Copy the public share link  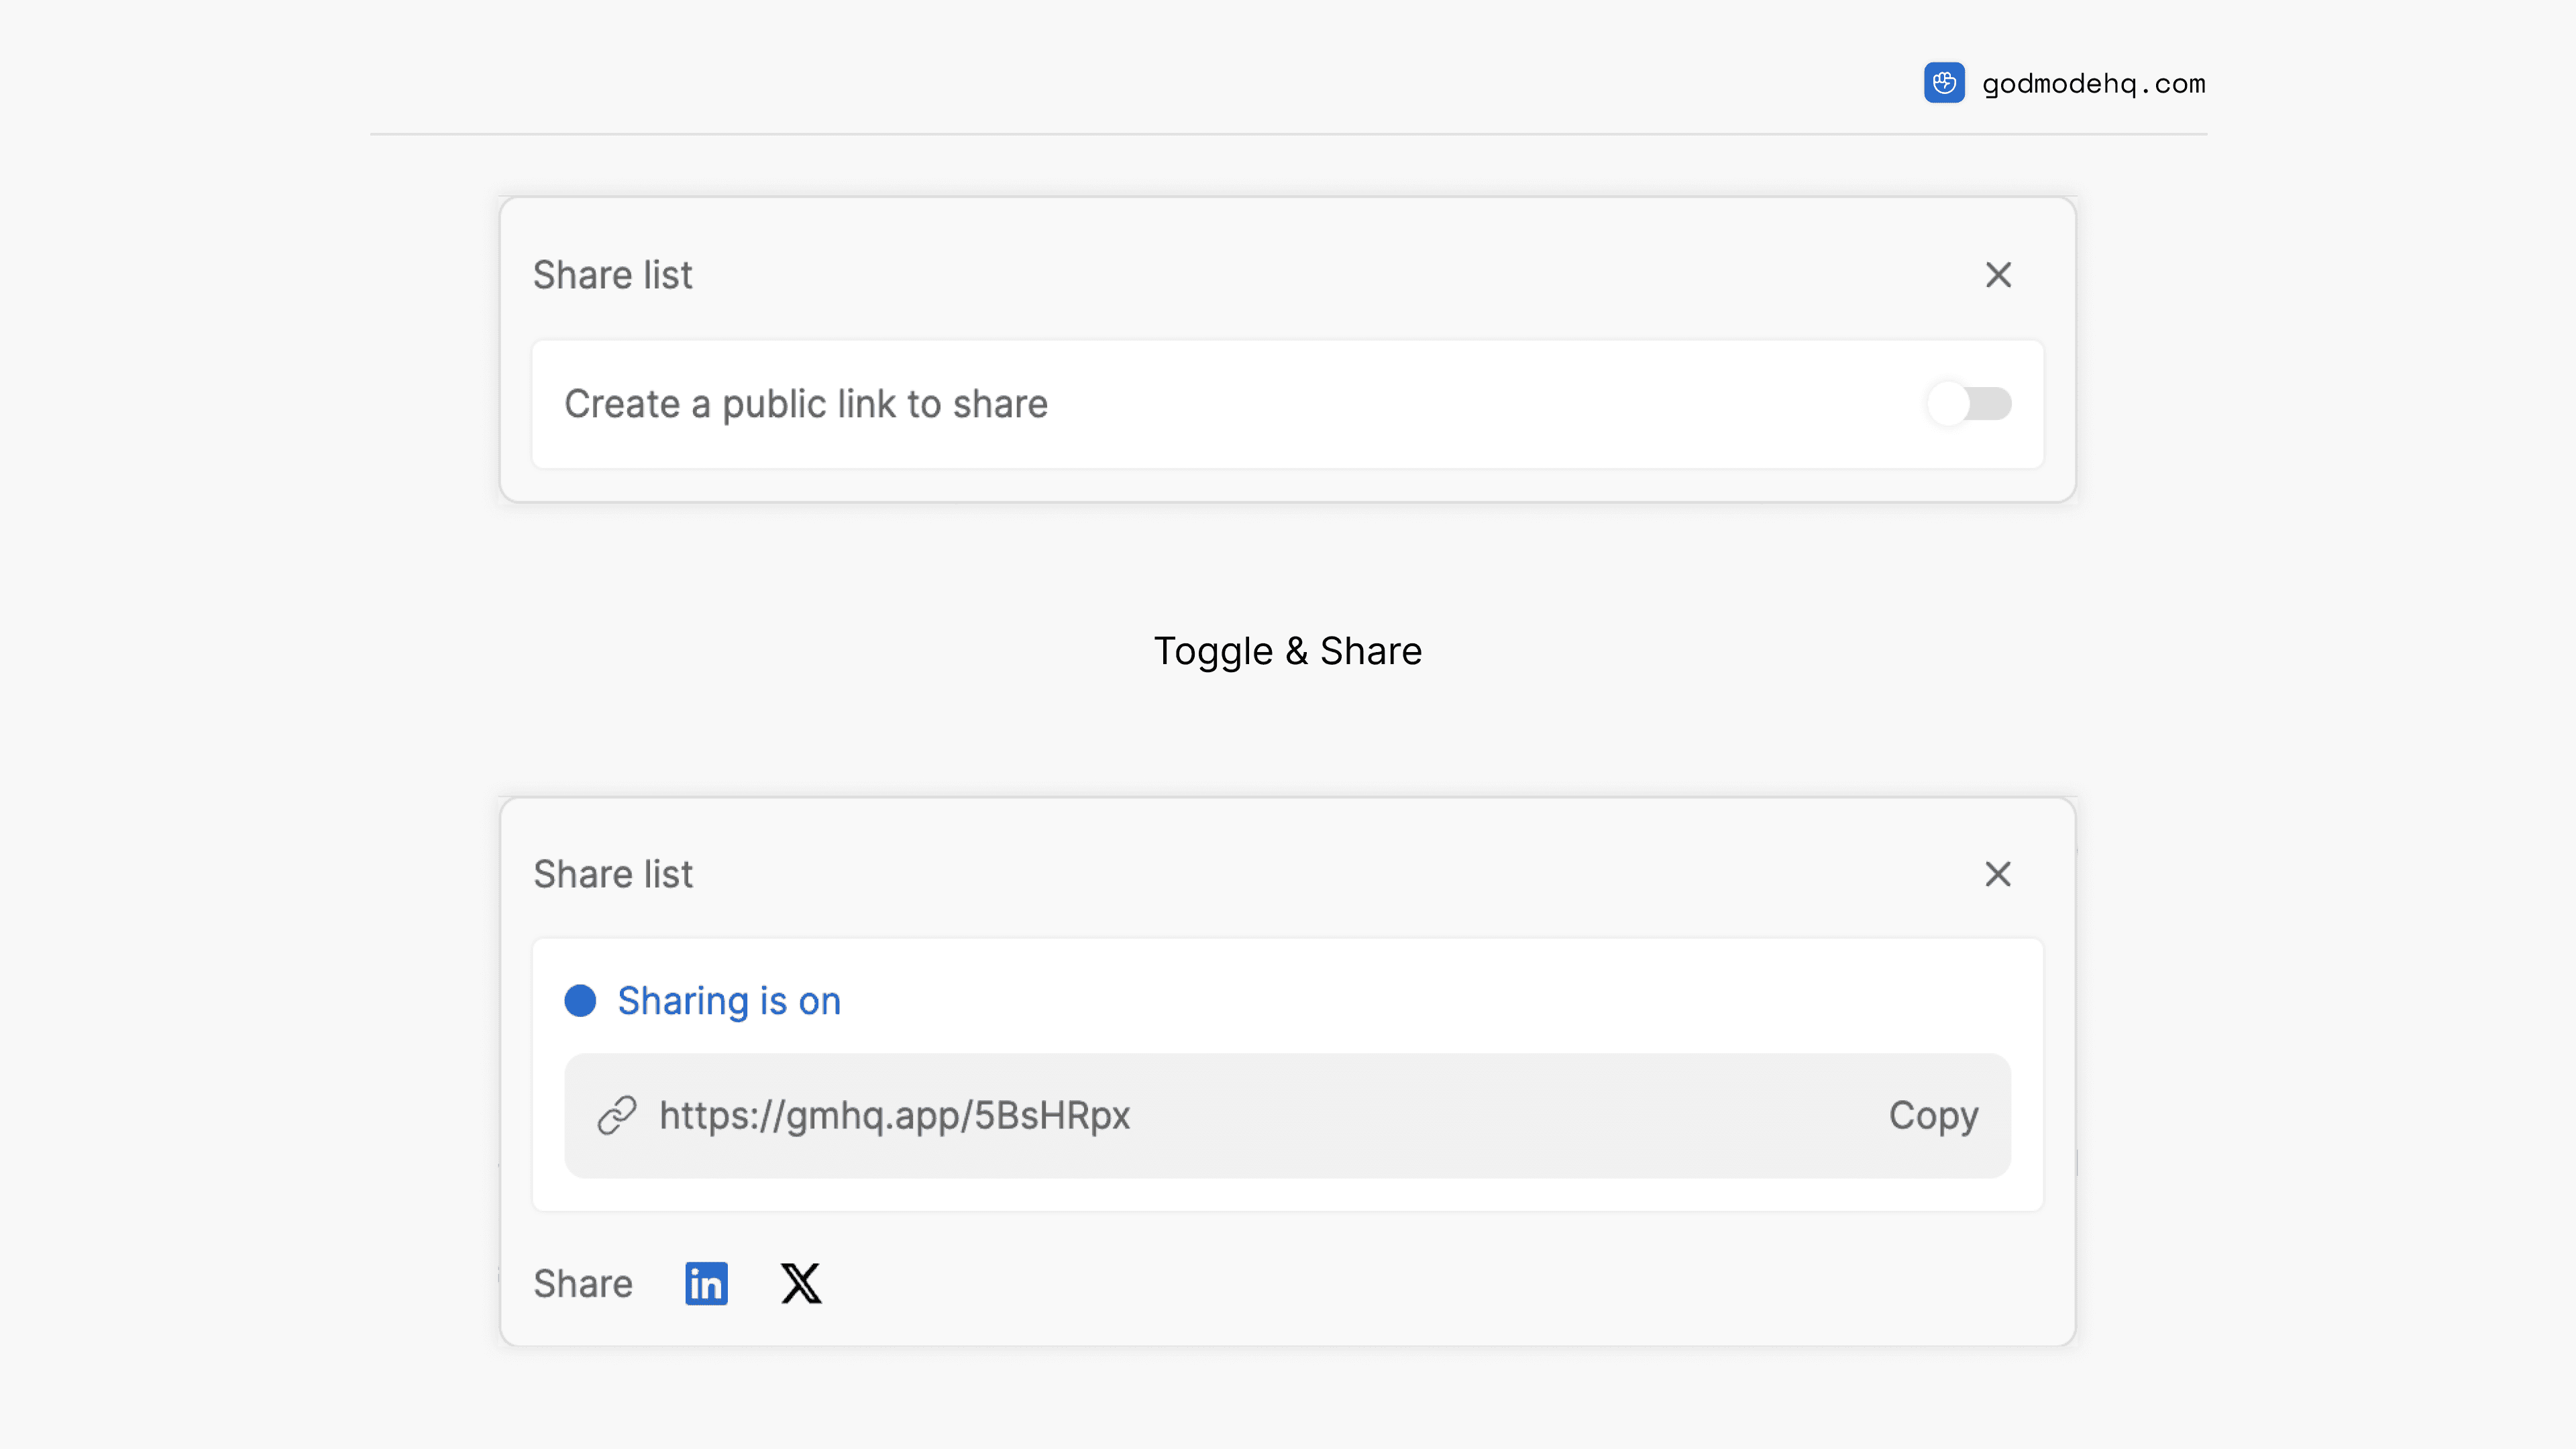(x=1932, y=1115)
